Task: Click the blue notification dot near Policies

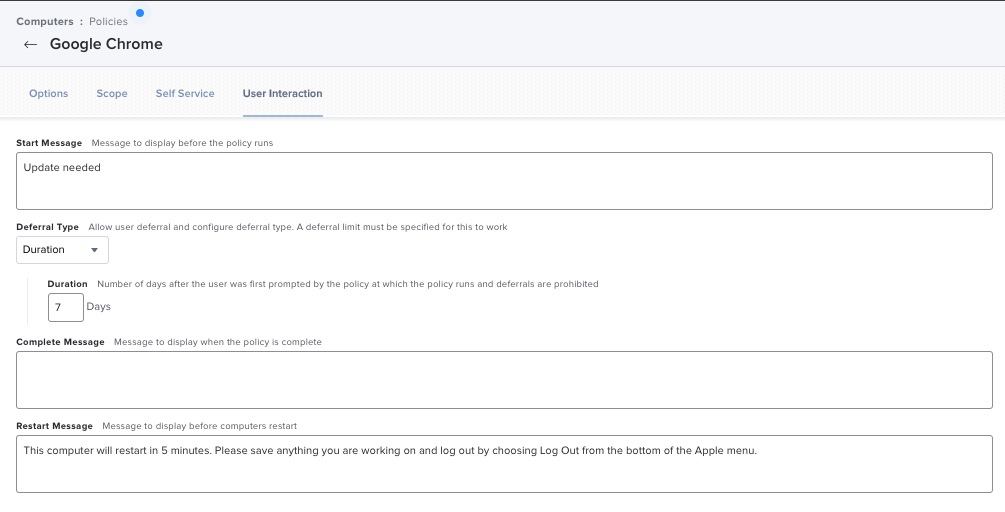Action: (140, 13)
